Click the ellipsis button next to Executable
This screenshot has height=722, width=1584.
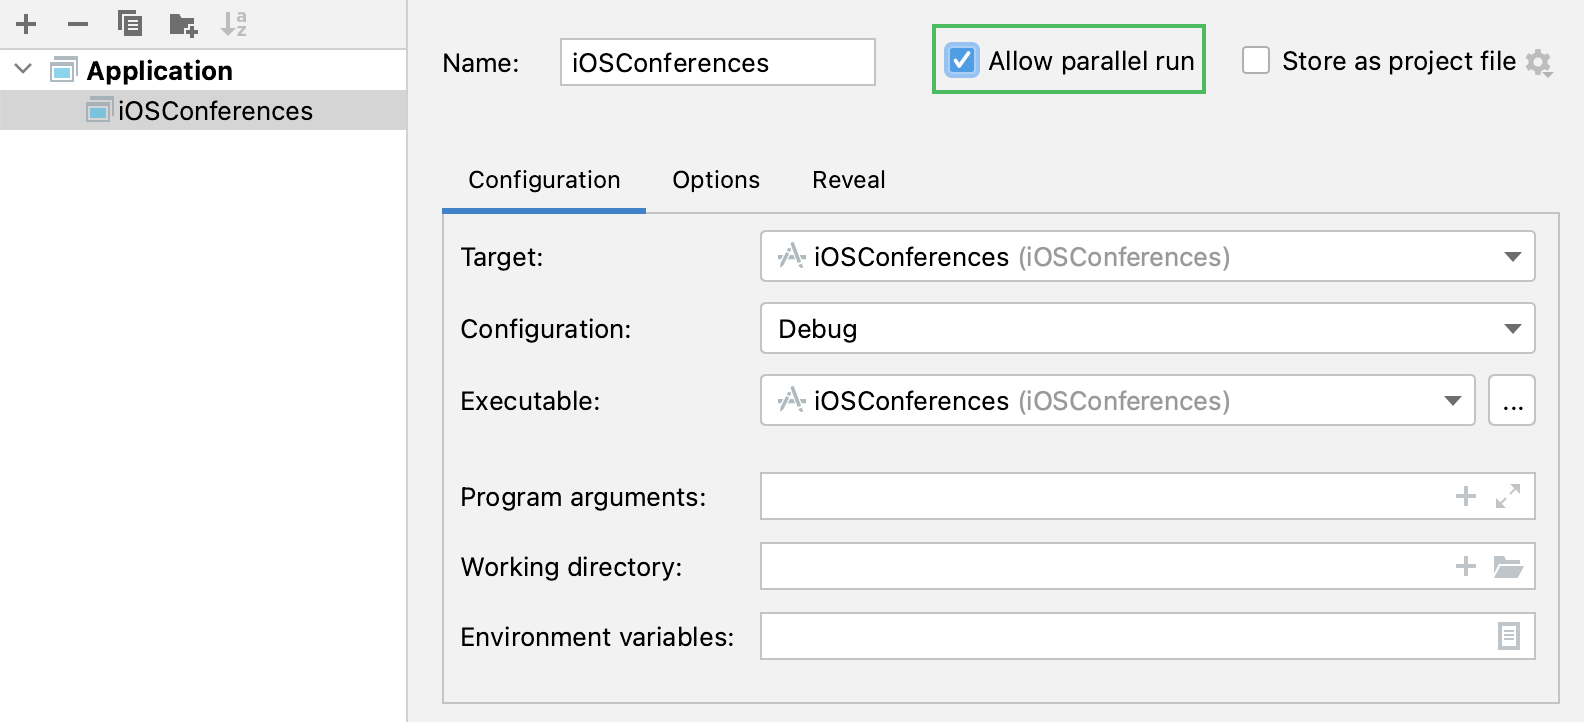(1512, 401)
